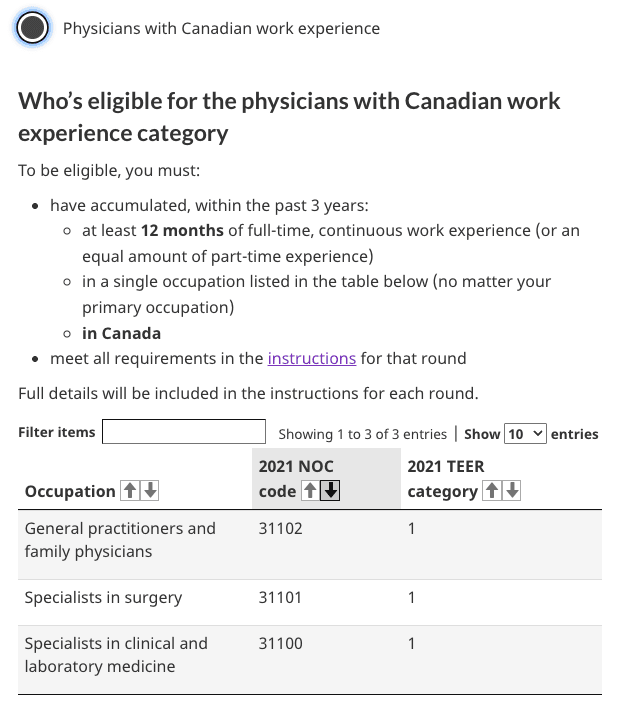Click NOC code 31101 cell
621x710 pixels.
[280, 597]
